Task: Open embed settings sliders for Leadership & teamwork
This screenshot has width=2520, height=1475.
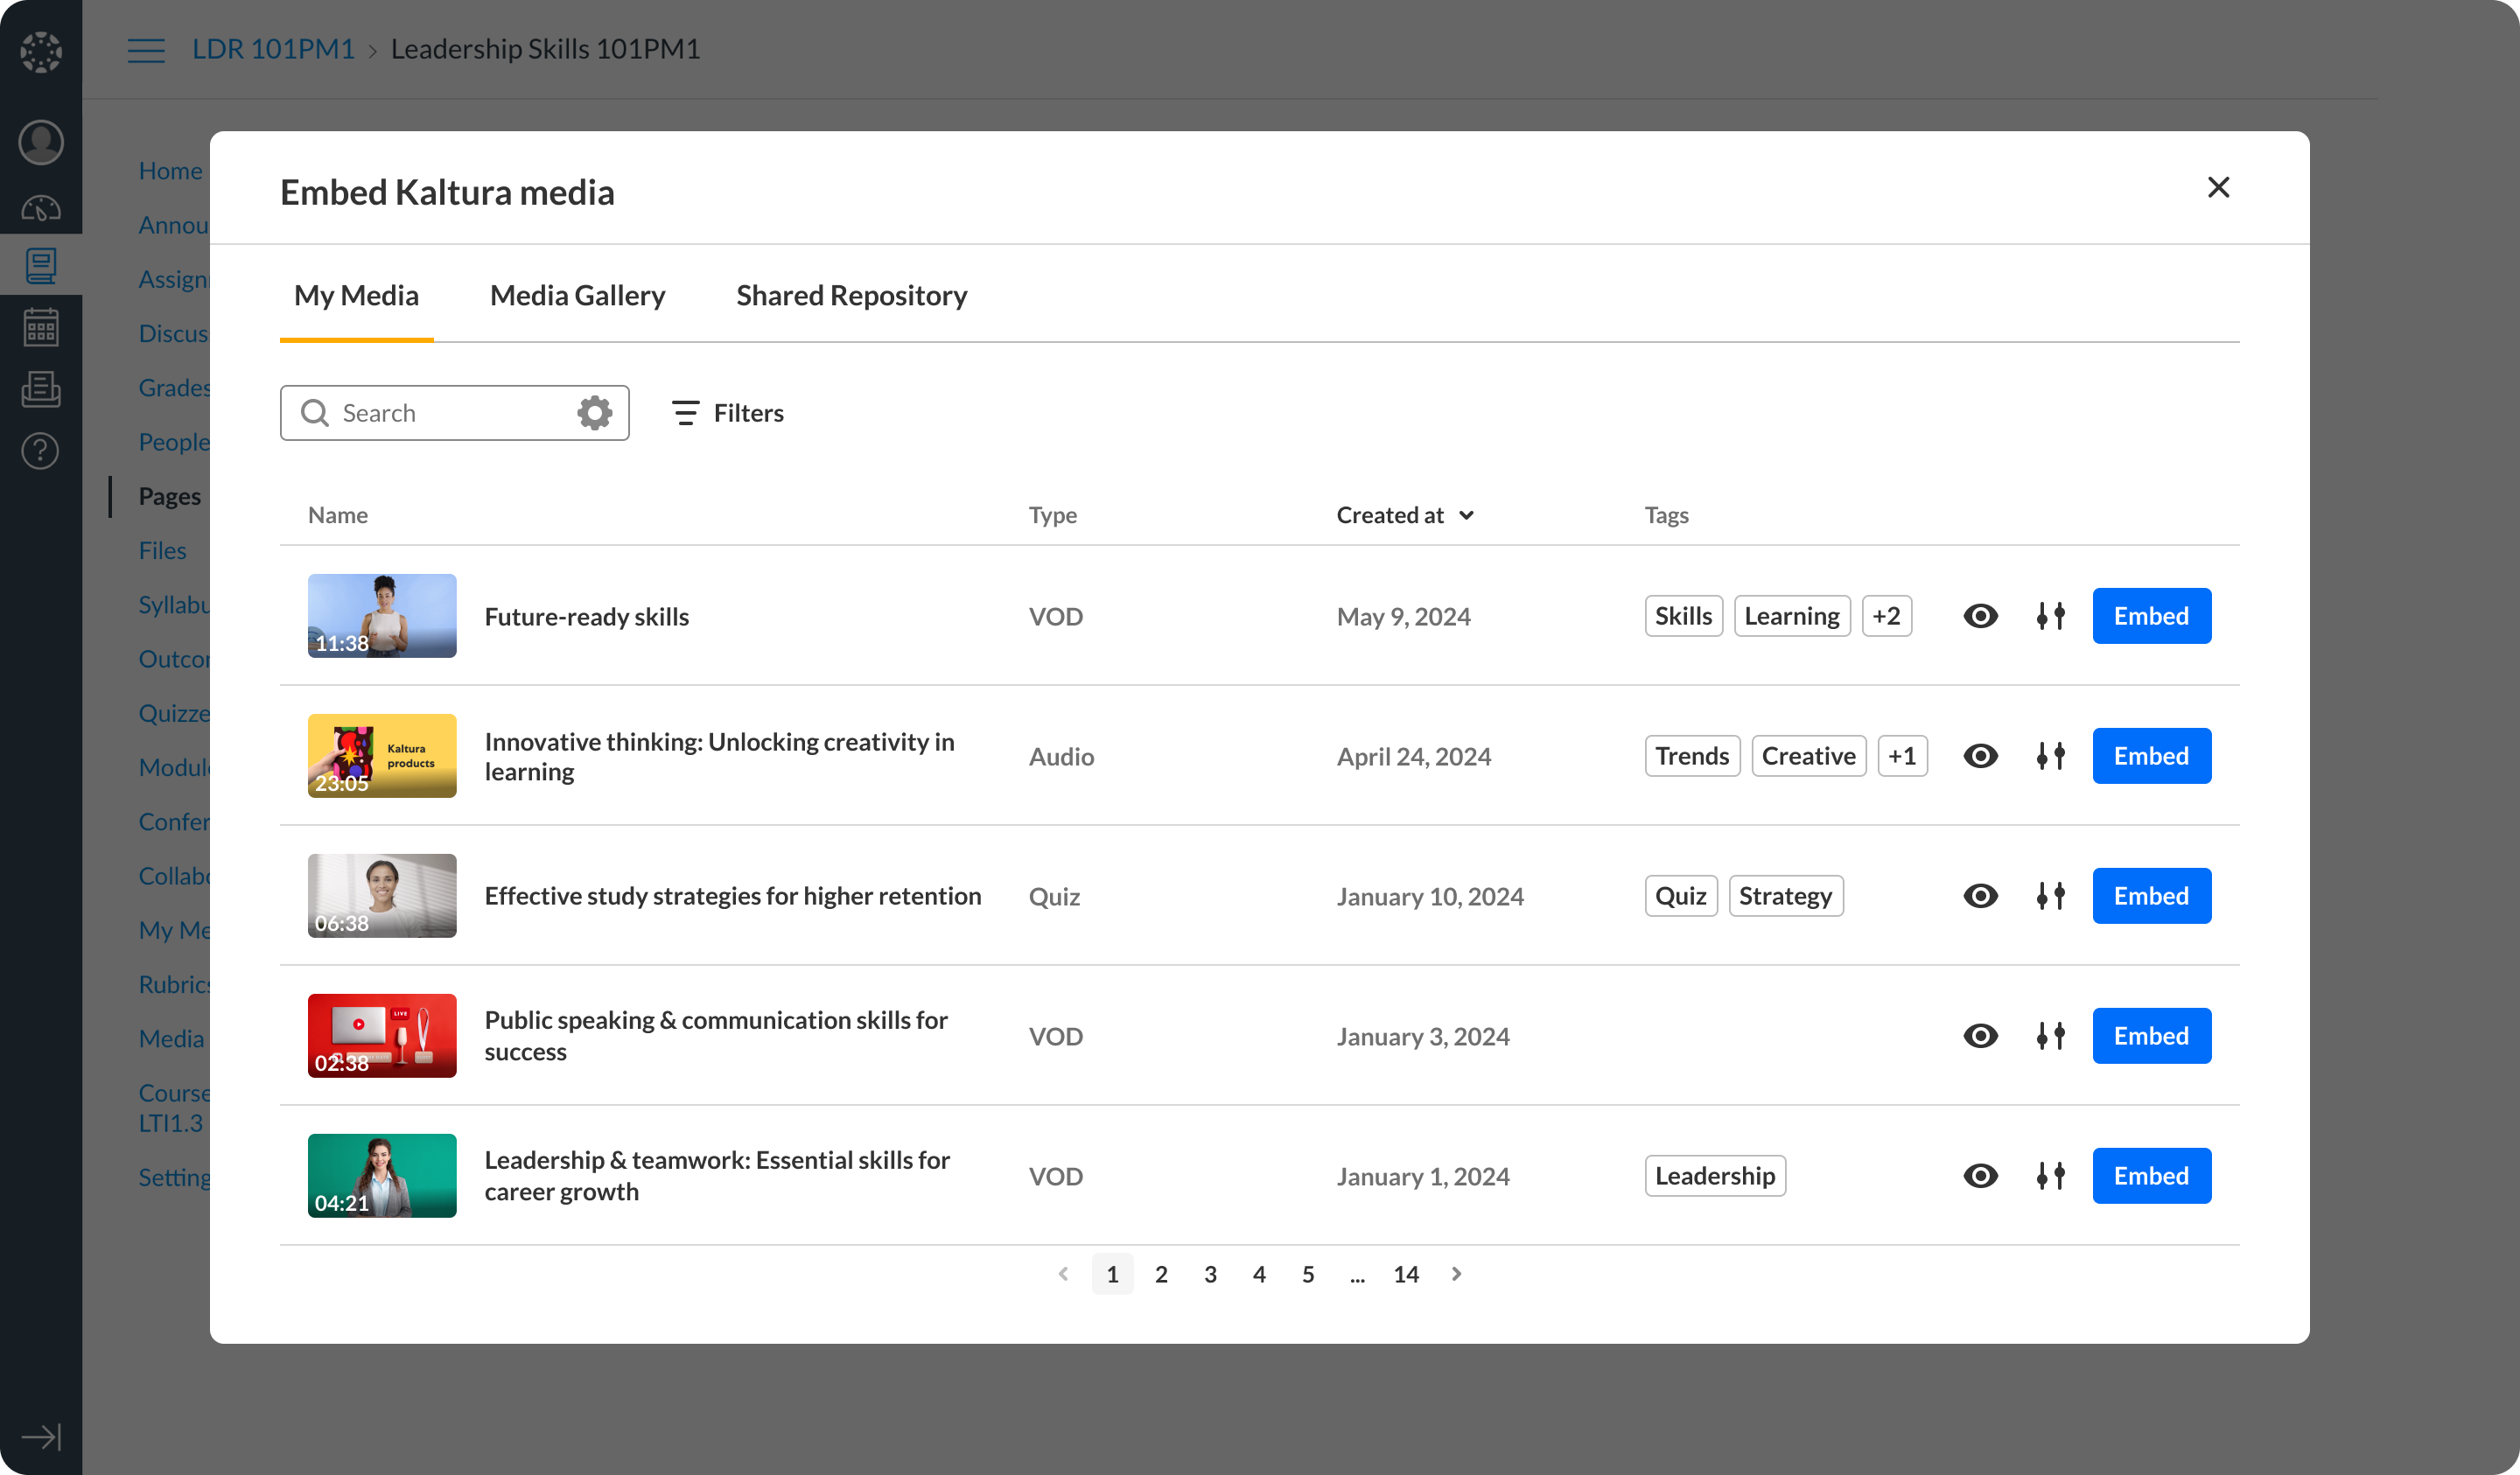Action: 2050,1176
